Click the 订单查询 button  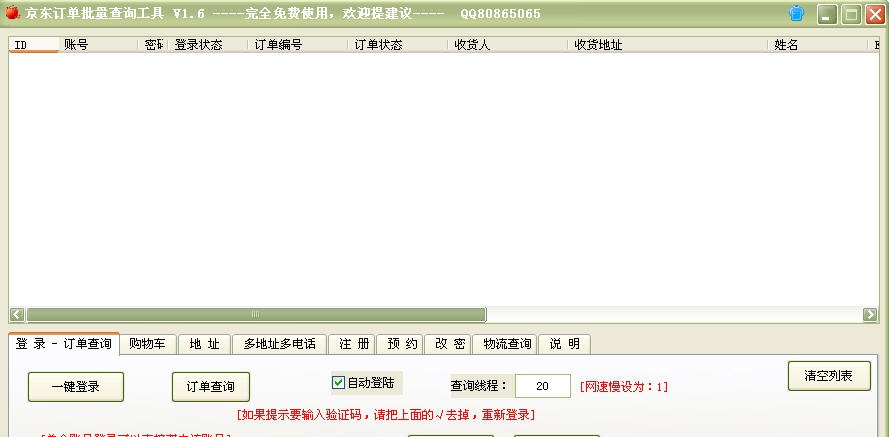211,387
